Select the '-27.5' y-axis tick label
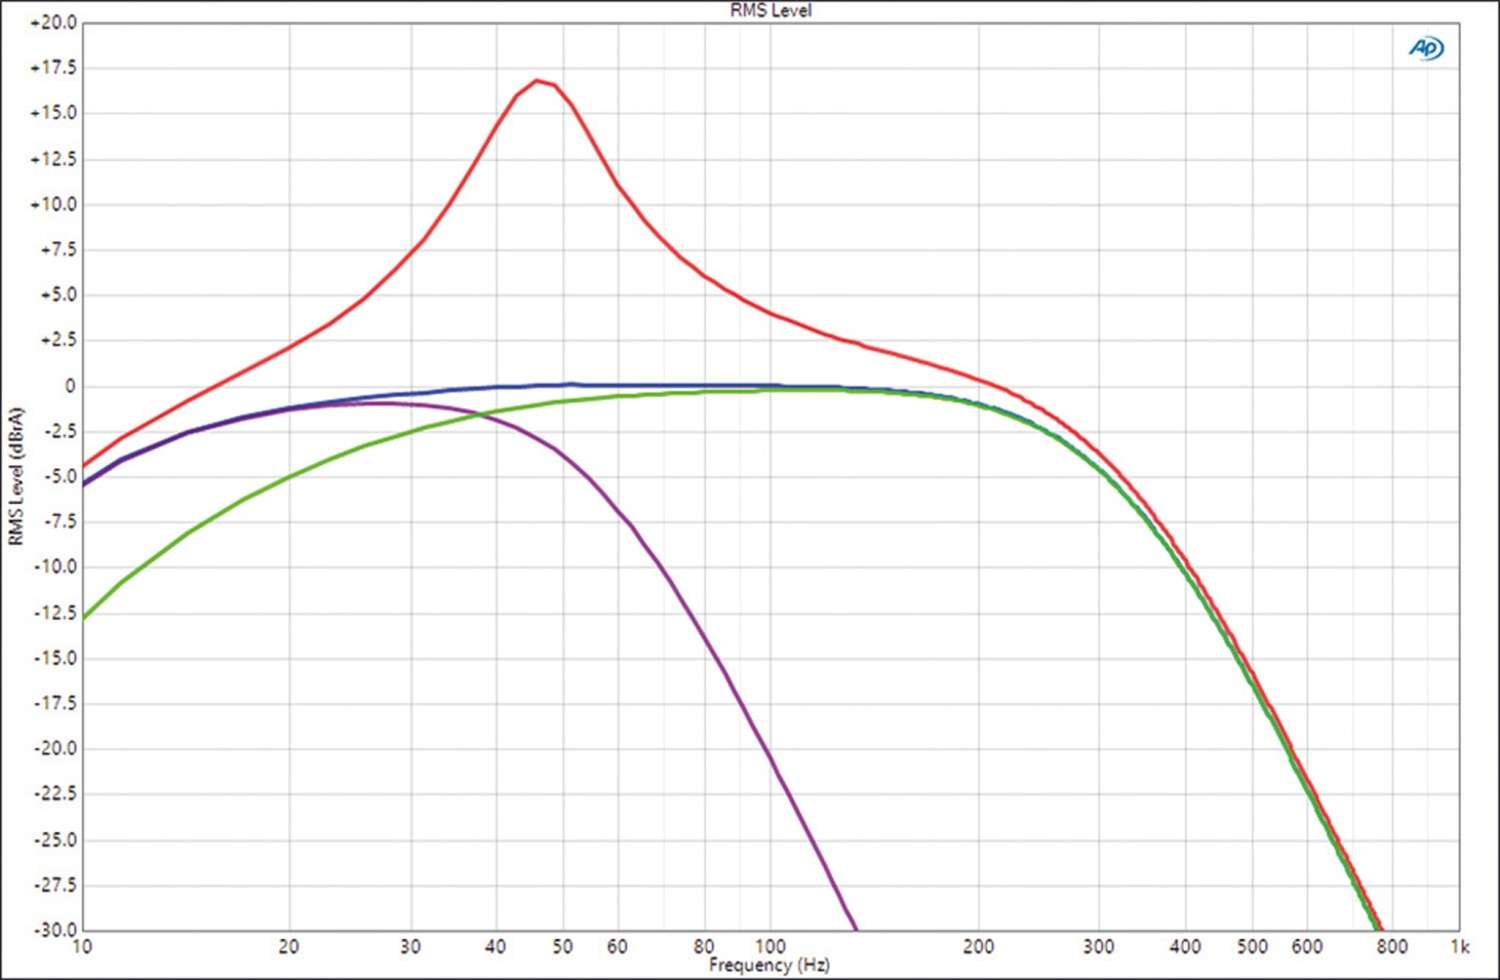This screenshot has height=980, width=1500. pos(55,885)
